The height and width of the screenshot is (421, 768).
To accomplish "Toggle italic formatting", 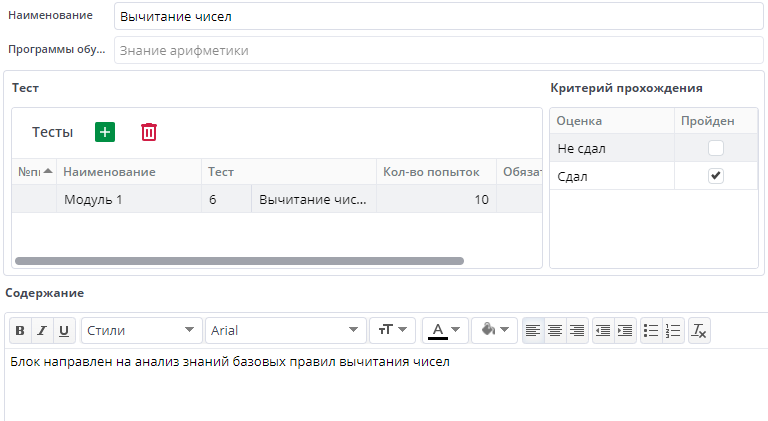I will click(42, 330).
